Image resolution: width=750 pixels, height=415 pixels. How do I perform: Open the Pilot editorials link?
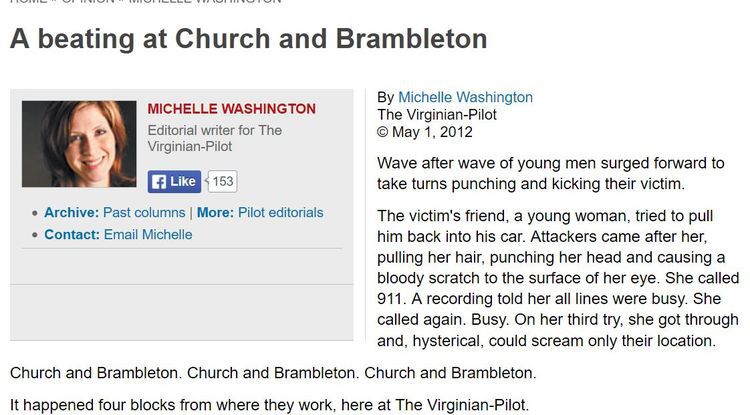point(281,213)
